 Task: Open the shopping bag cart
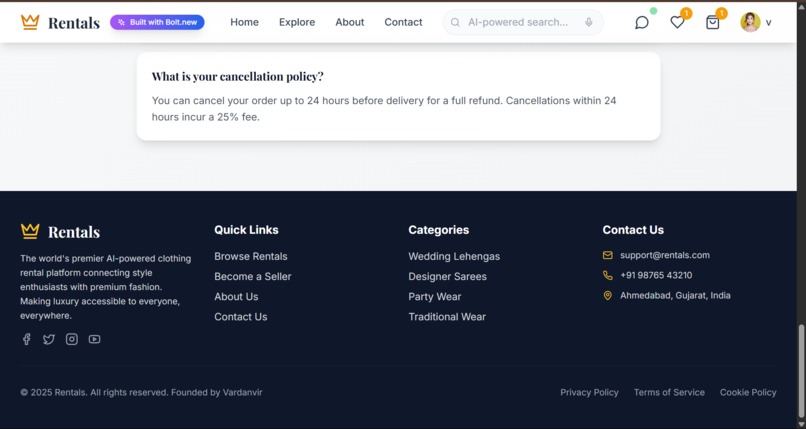click(x=712, y=22)
